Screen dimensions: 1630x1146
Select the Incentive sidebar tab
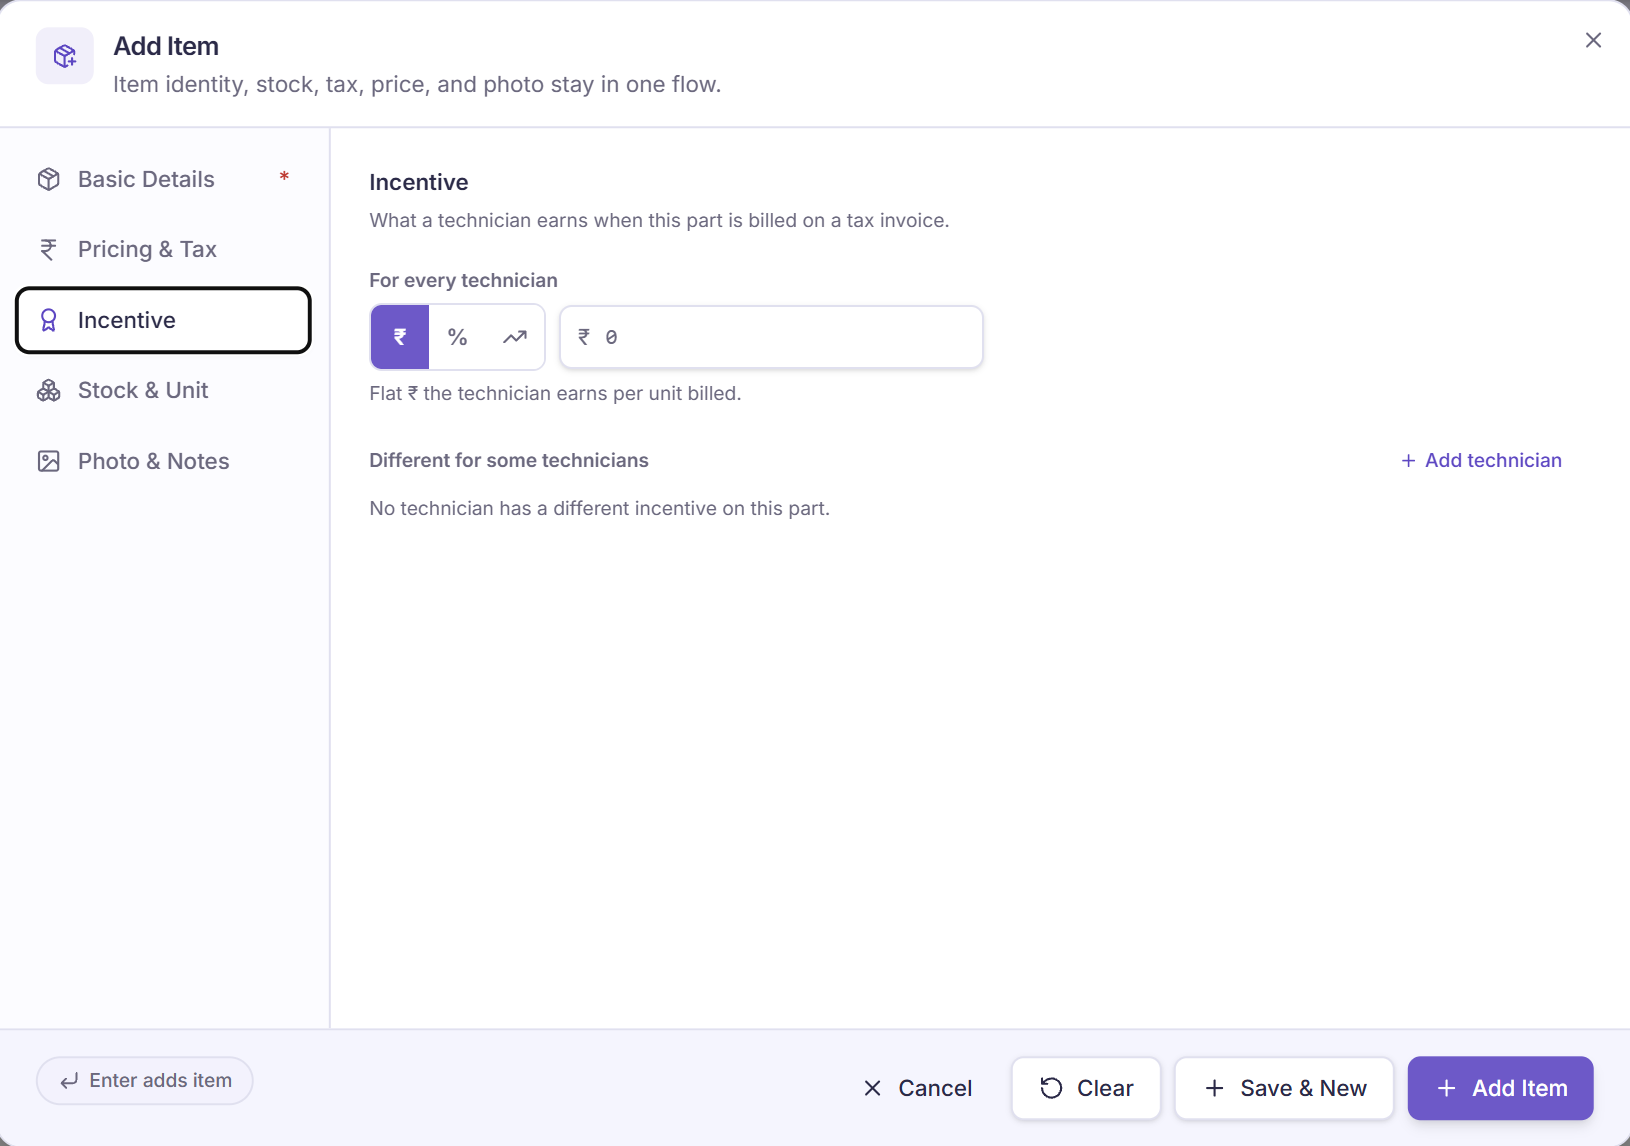tap(163, 320)
